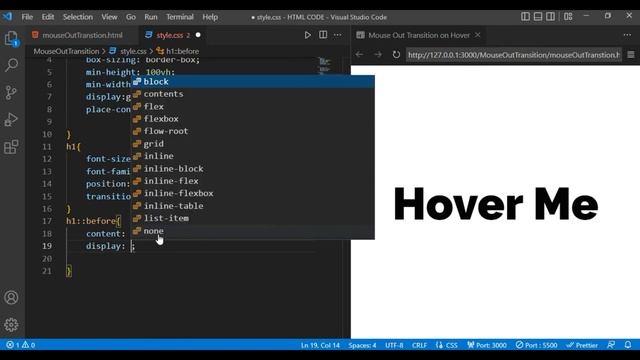Image resolution: width=640 pixels, height=360 pixels.
Task: Choose 'grid' from the suggestion list
Action: (253, 144)
